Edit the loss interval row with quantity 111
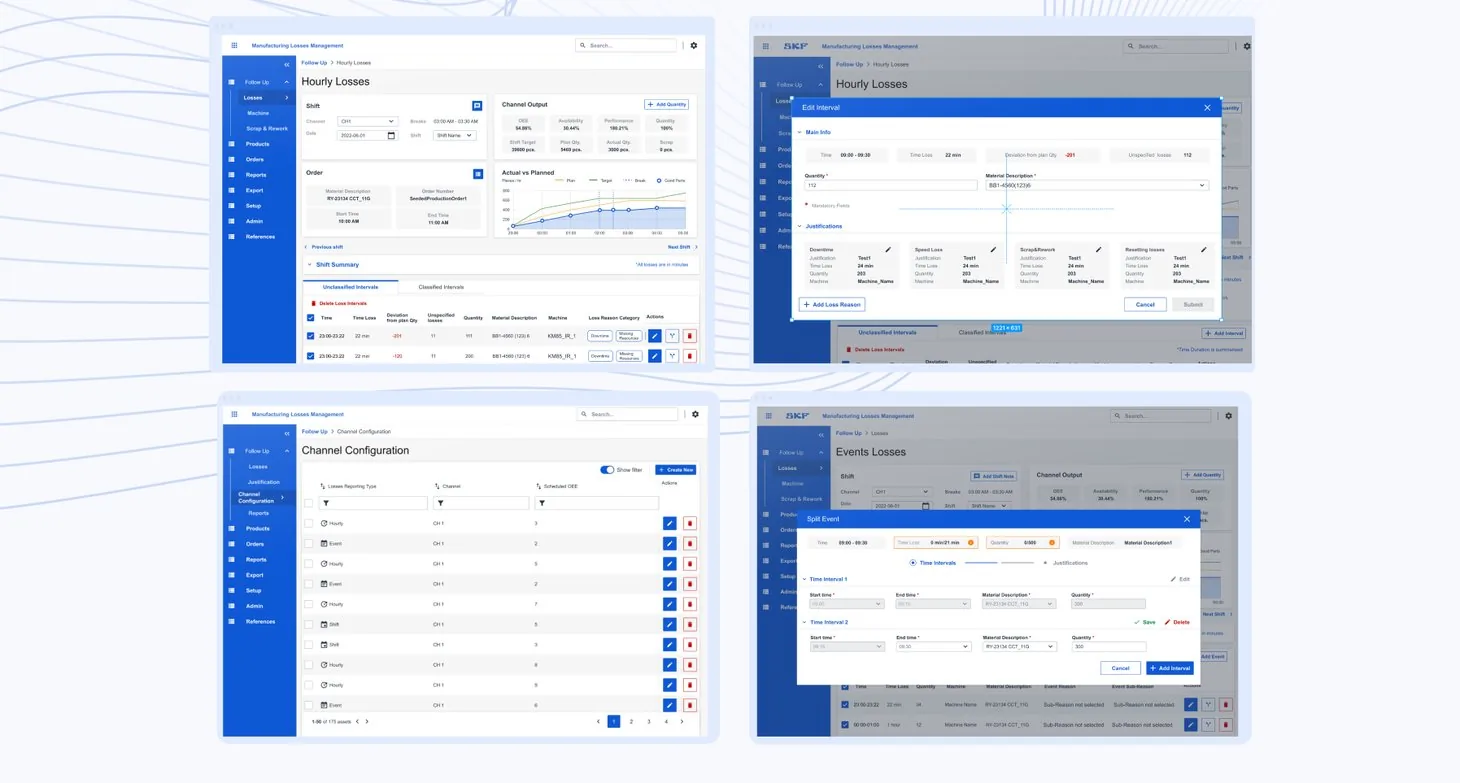 655,336
